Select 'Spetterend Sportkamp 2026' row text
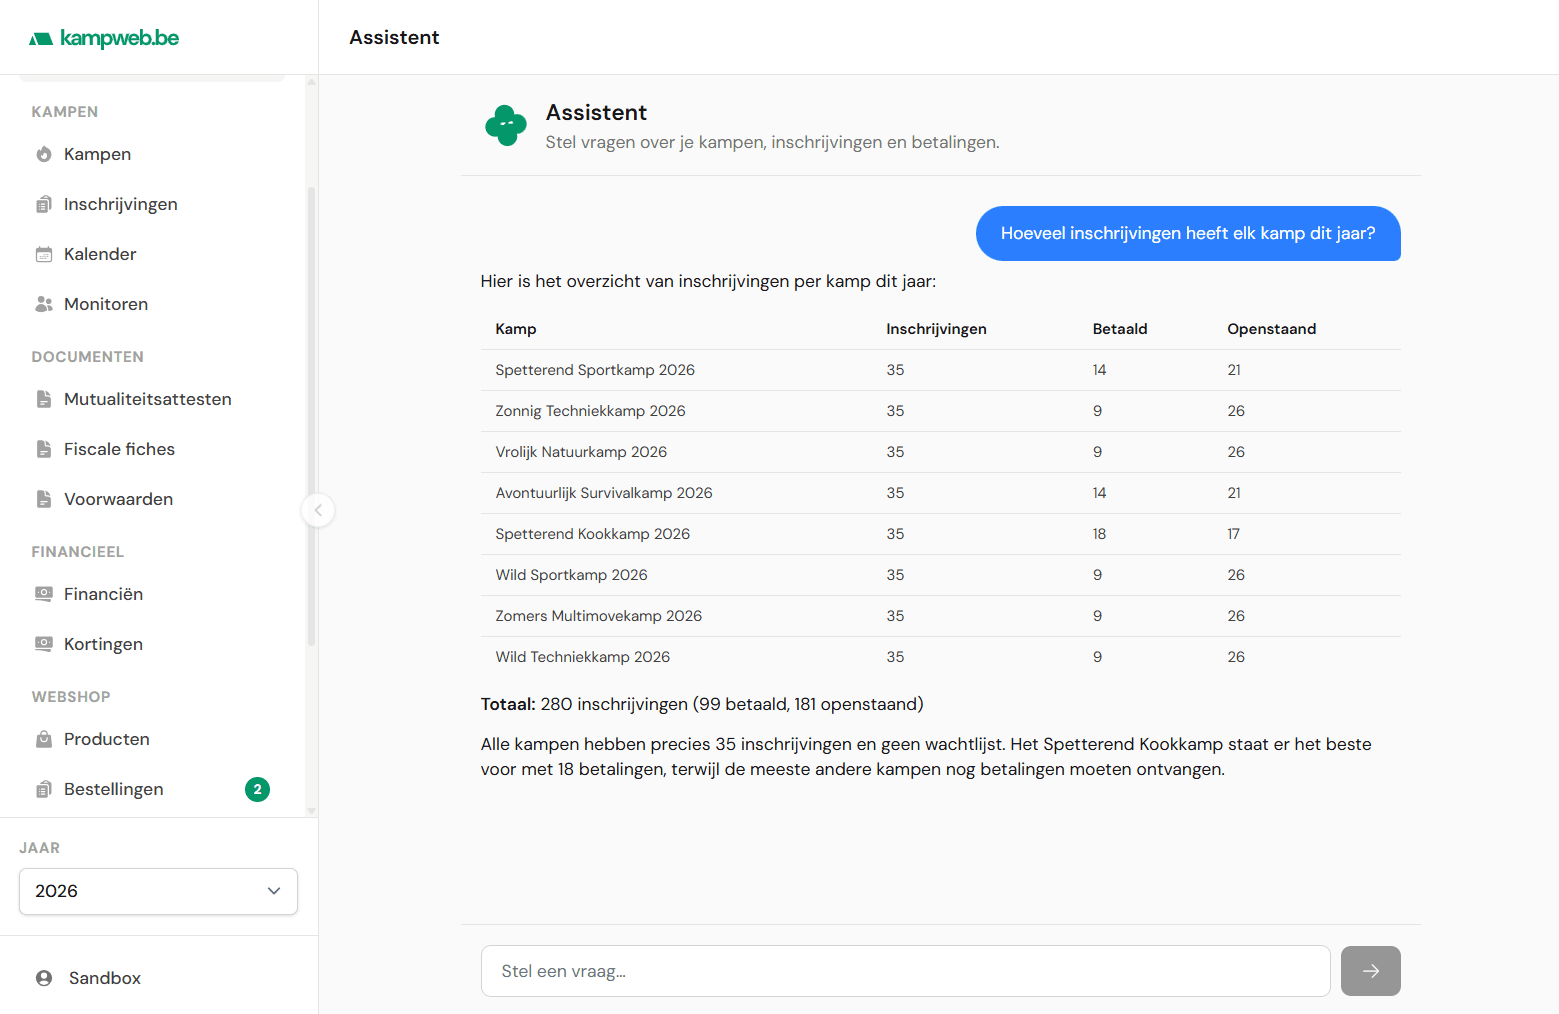The height and width of the screenshot is (1014, 1559). (x=595, y=370)
